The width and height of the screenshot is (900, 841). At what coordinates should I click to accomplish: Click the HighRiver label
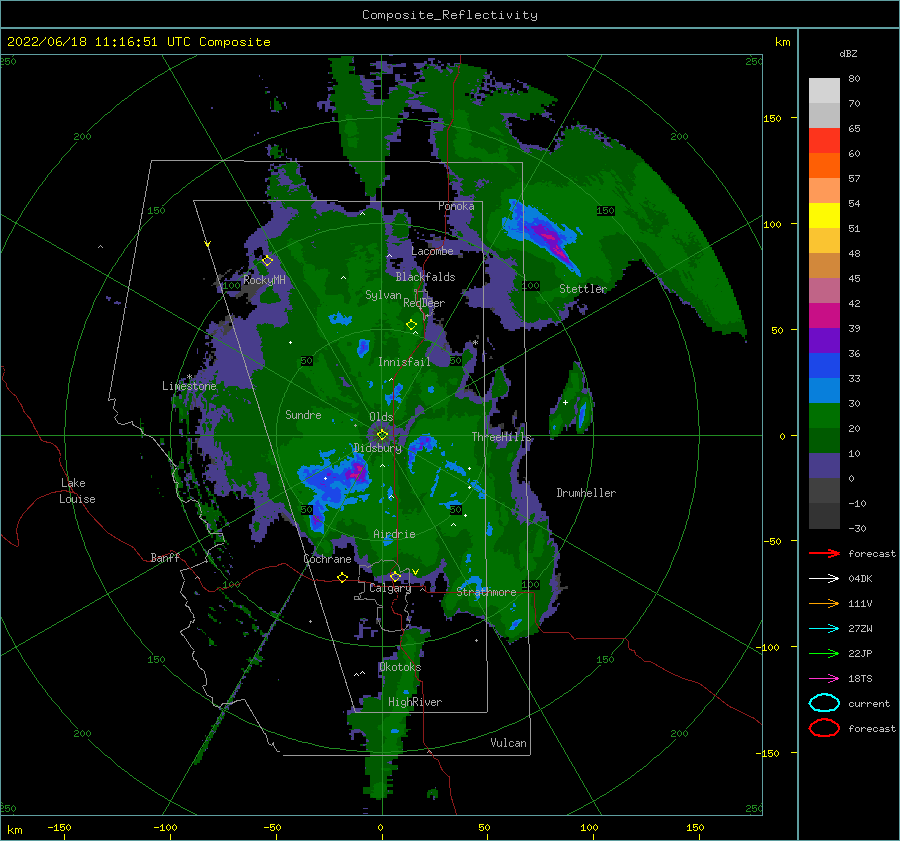(x=415, y=702)
